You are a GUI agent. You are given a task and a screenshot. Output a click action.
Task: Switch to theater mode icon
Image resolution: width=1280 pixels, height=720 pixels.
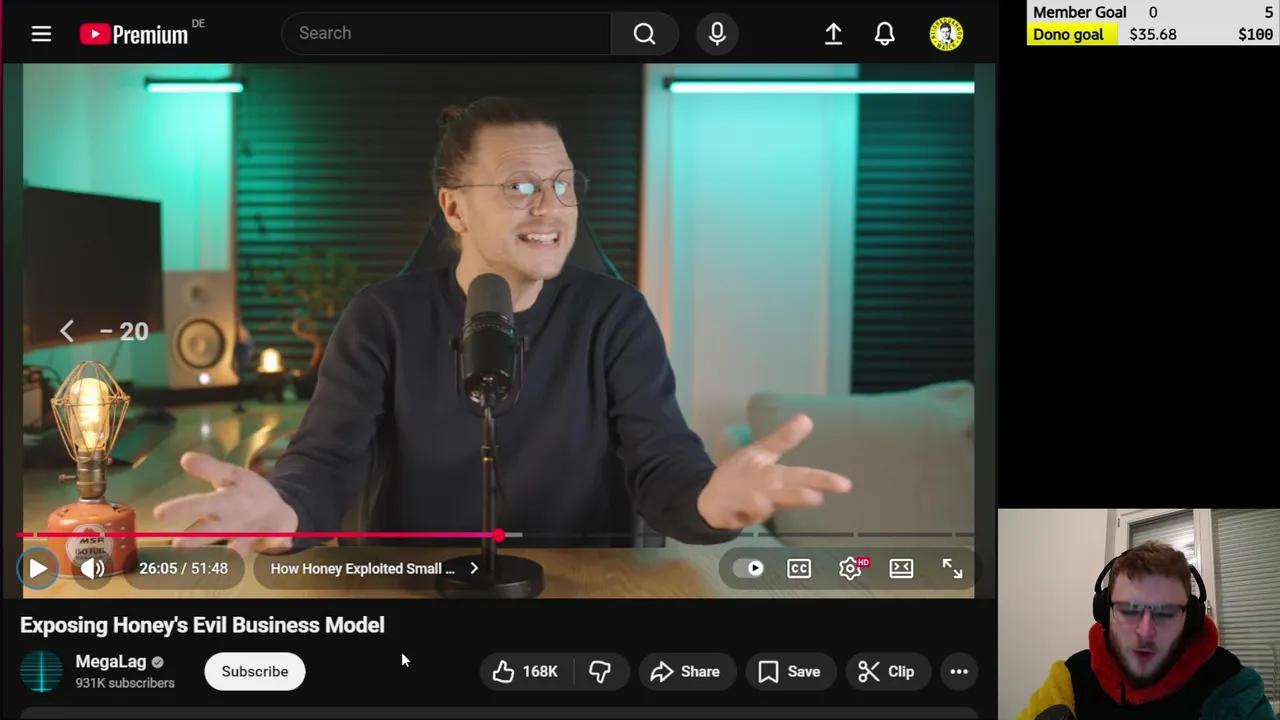(x=901, y=568)
